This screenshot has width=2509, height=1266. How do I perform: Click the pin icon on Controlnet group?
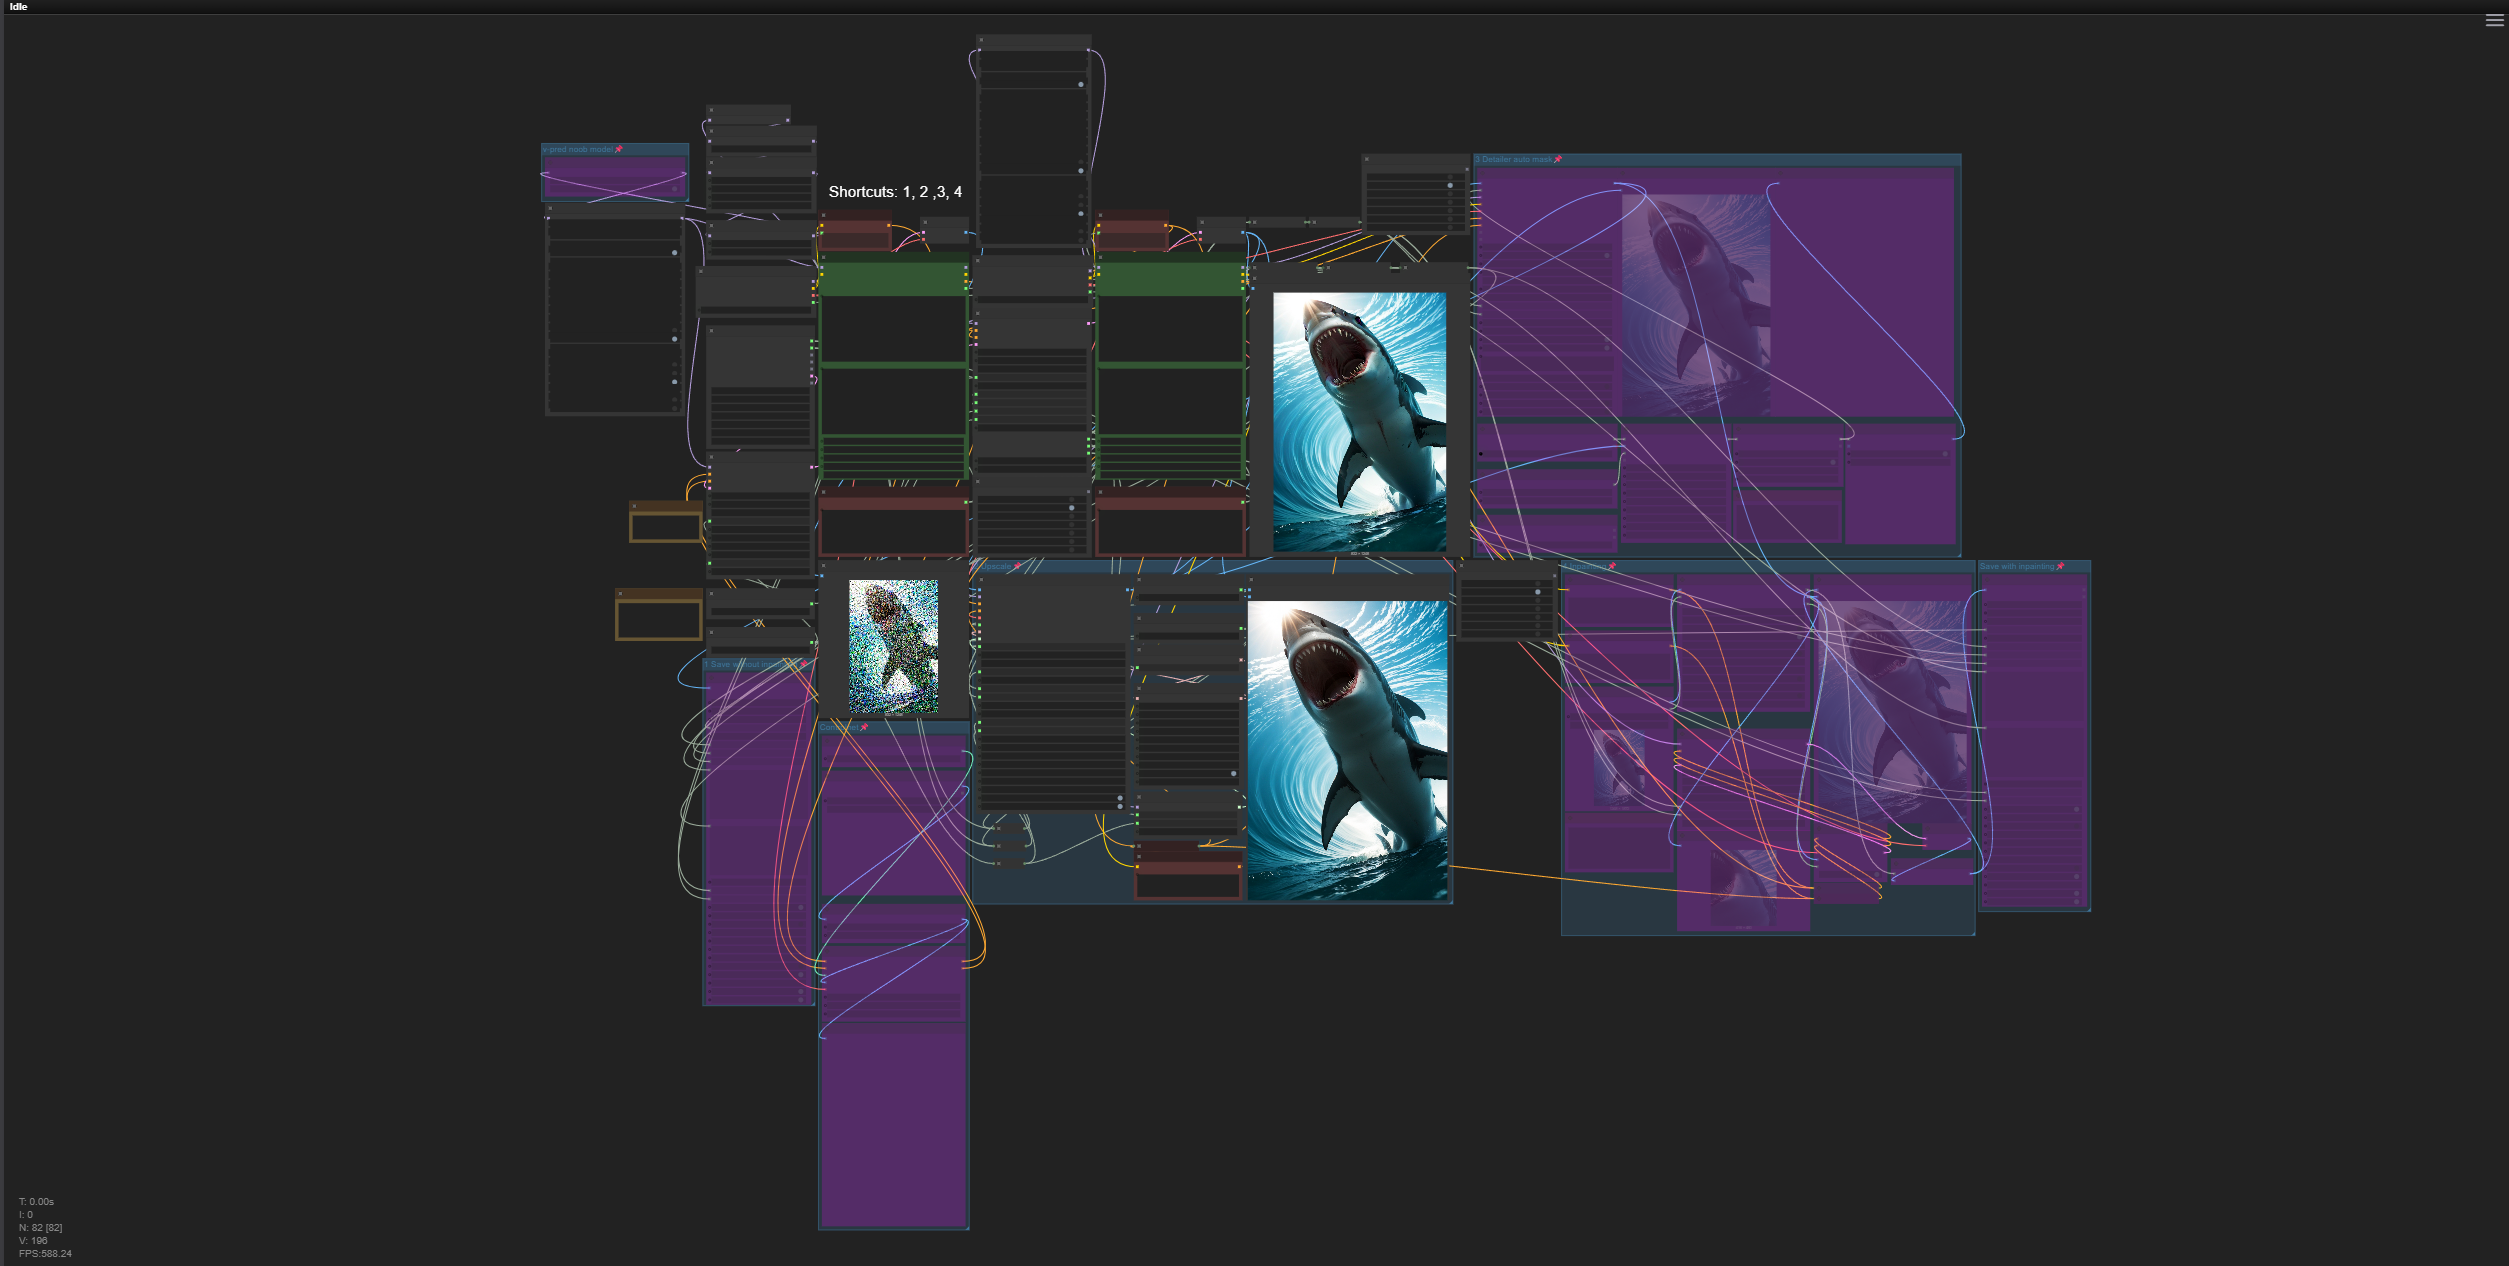[864, 728]
